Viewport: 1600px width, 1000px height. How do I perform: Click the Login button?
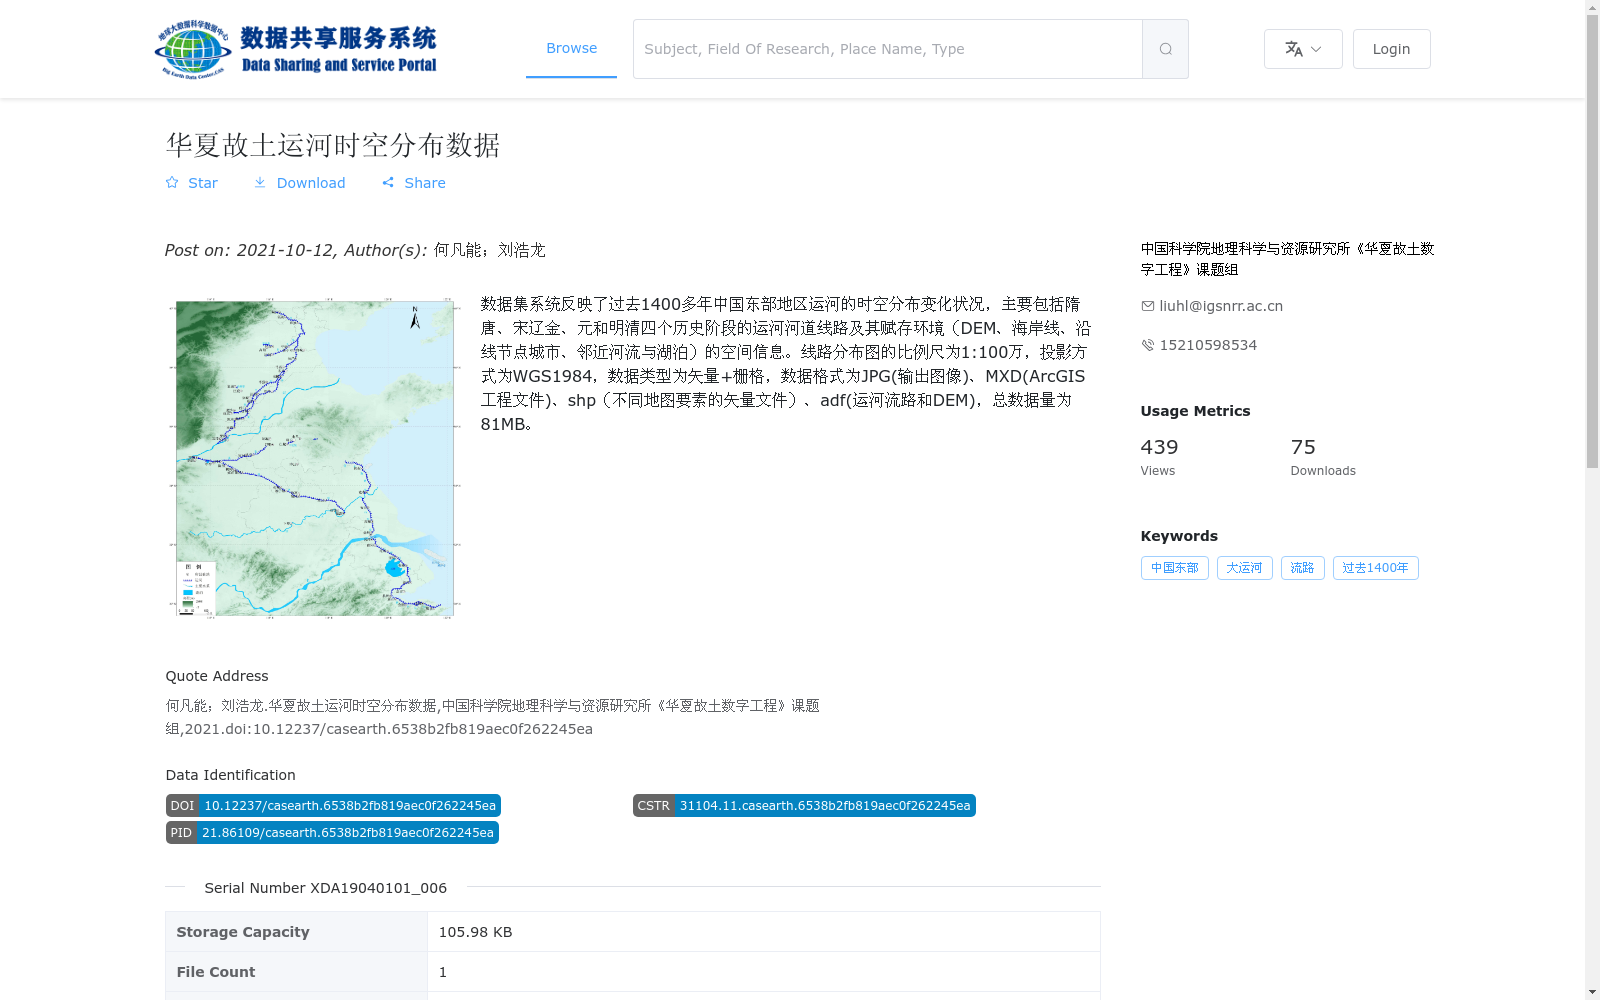(x=1391, y=49)
